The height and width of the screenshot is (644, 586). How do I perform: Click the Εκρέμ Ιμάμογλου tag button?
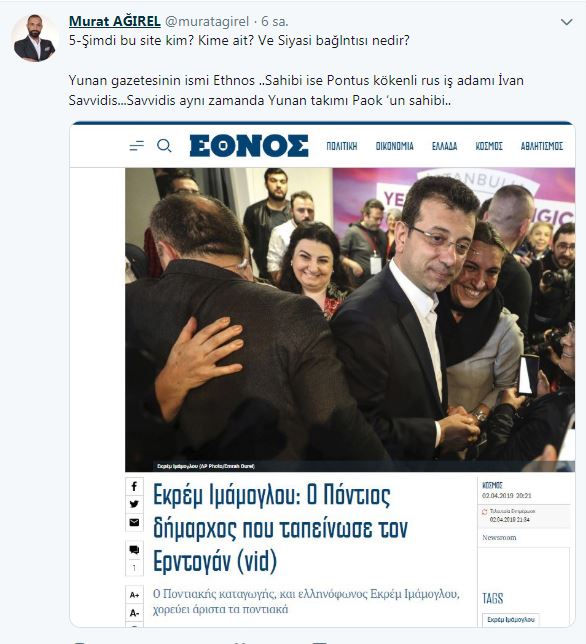tap(511, 619)
